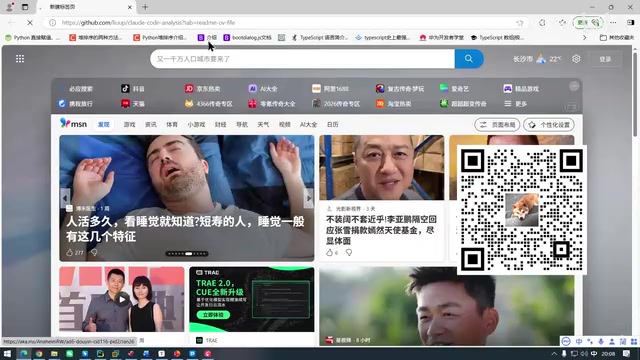Open the taskbar volume control
The image size is (640, 360).
pos(584,353)
